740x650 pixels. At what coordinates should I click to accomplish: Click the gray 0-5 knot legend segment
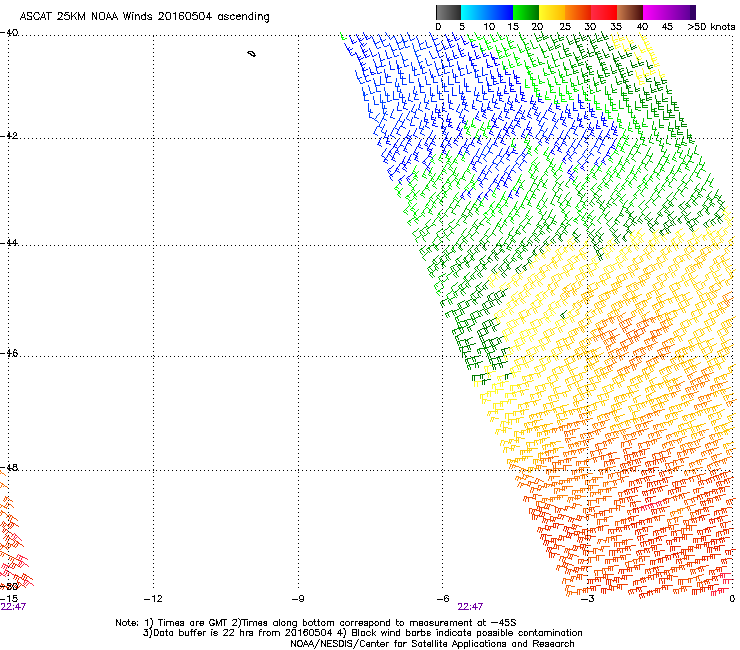[x=448, y=12]
